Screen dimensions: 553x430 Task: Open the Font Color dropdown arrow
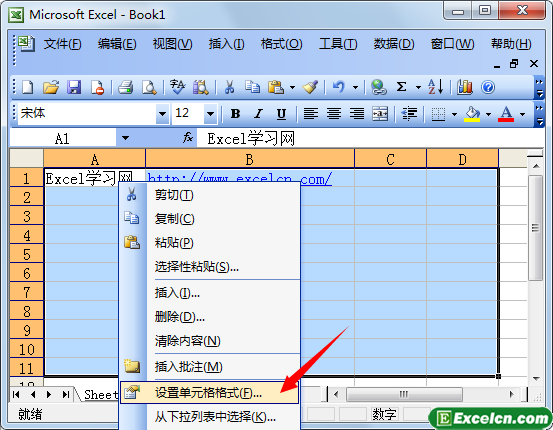click(x=523, y=114)
